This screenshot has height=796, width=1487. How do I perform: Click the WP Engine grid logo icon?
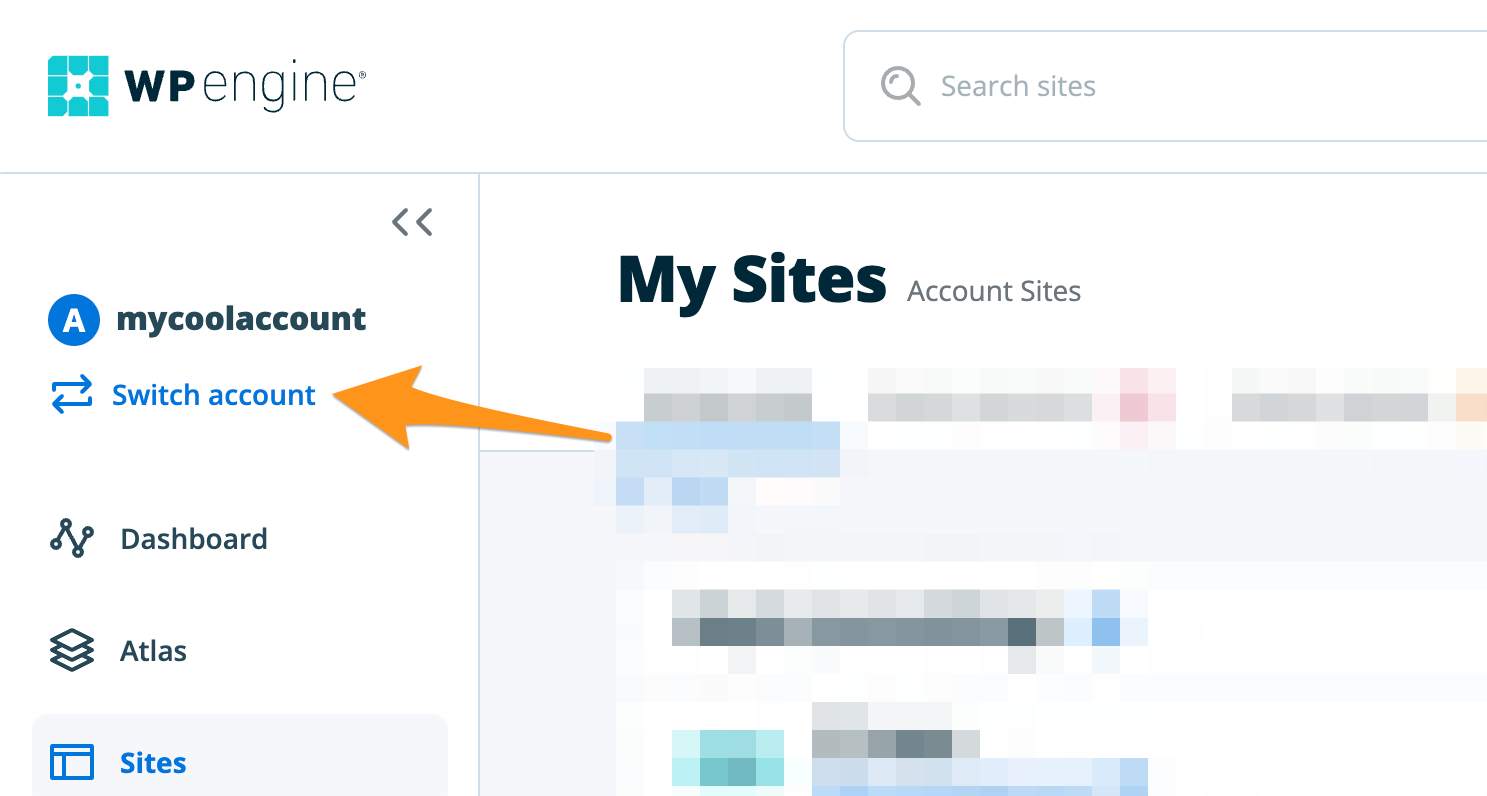(x=78, y=86)
